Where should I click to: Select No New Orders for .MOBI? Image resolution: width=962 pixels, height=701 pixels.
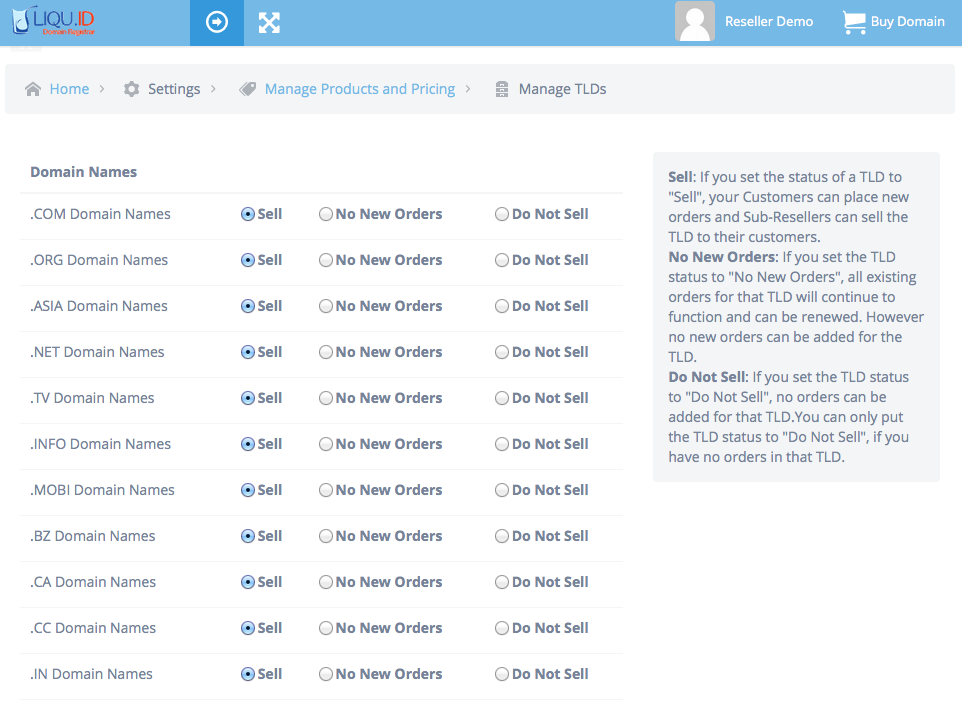(326, 490)
